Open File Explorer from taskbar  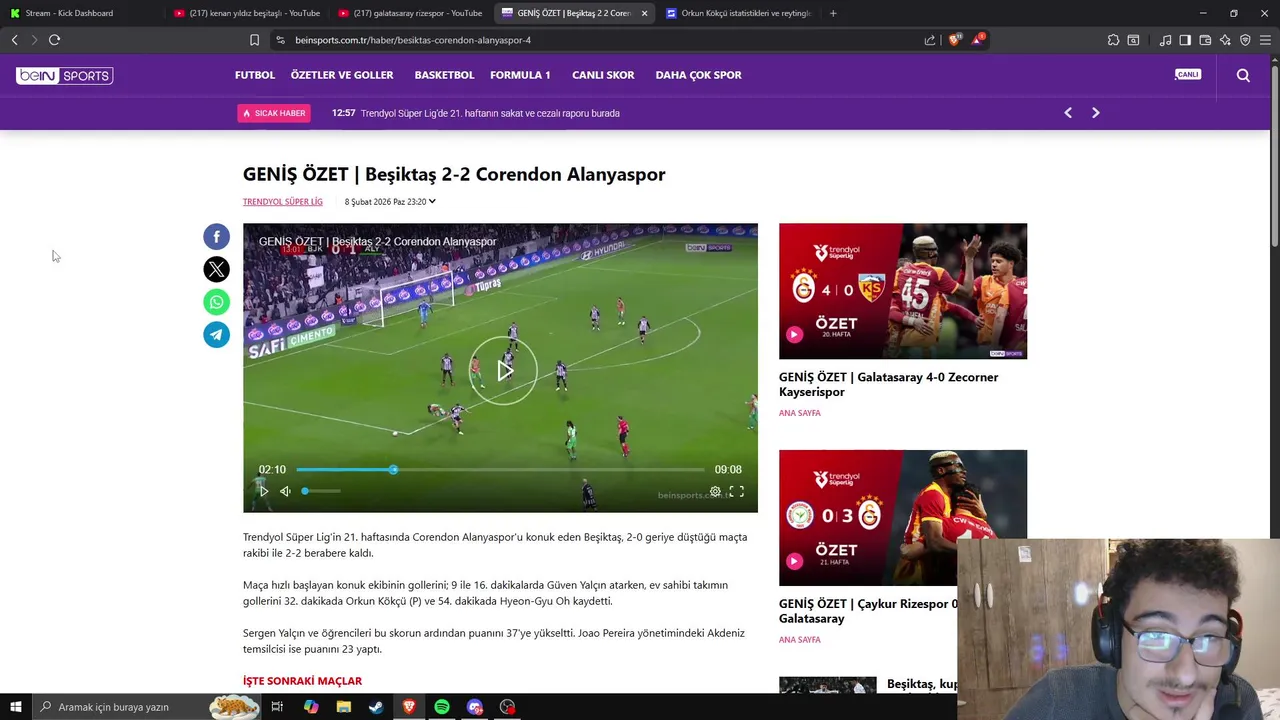tap(344, 707)
